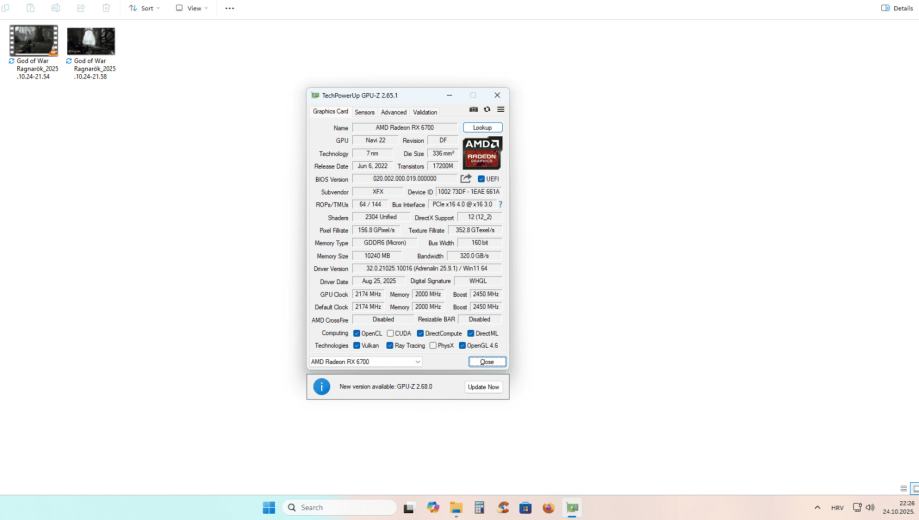Toggle the CUDA checkbox
Viewport: 919px width, 520px height.
coord(390,334)
